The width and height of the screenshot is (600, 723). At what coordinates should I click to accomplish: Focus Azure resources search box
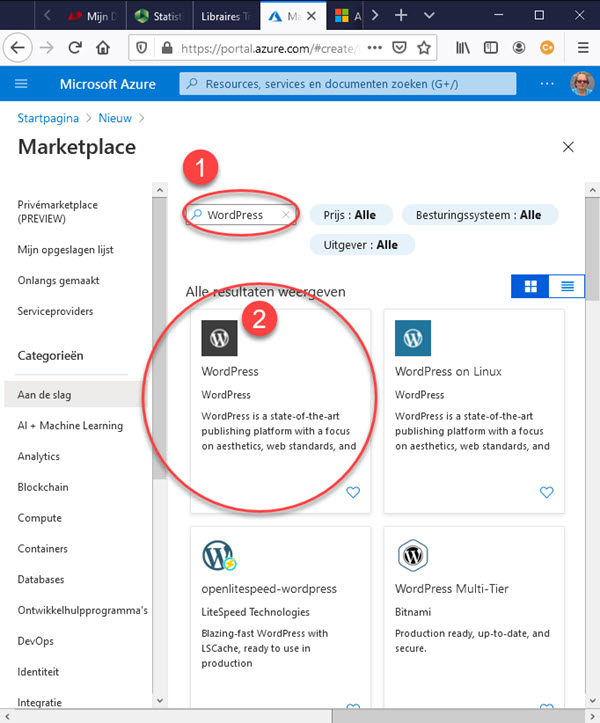pos(348,84)
